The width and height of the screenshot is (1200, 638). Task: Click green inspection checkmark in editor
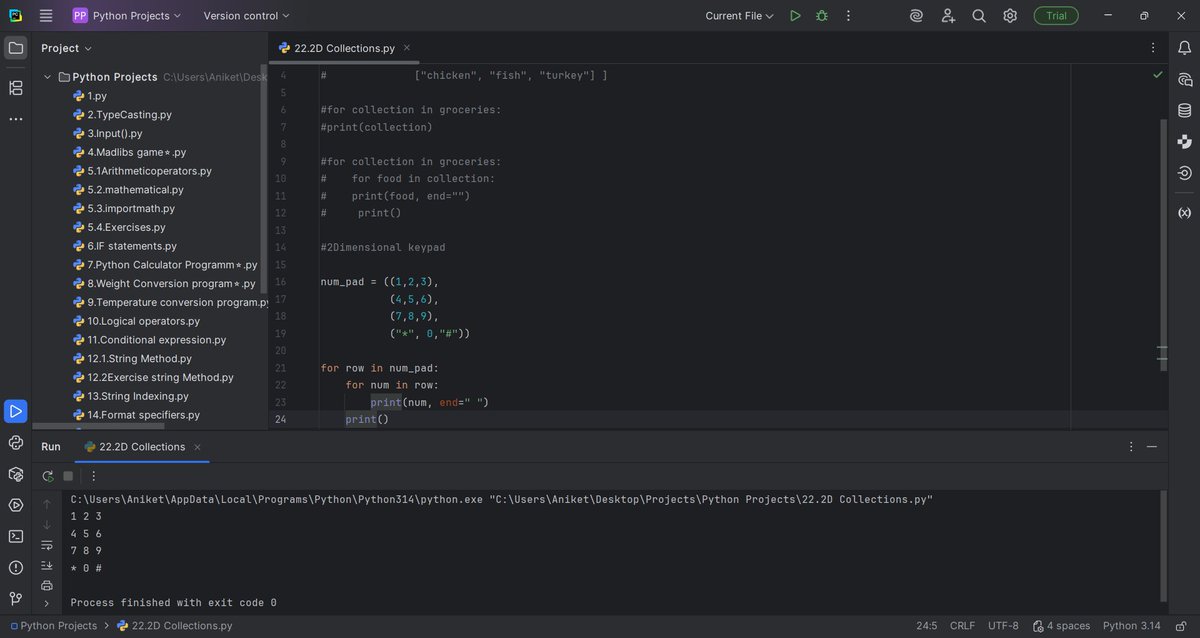(1158, 75)
